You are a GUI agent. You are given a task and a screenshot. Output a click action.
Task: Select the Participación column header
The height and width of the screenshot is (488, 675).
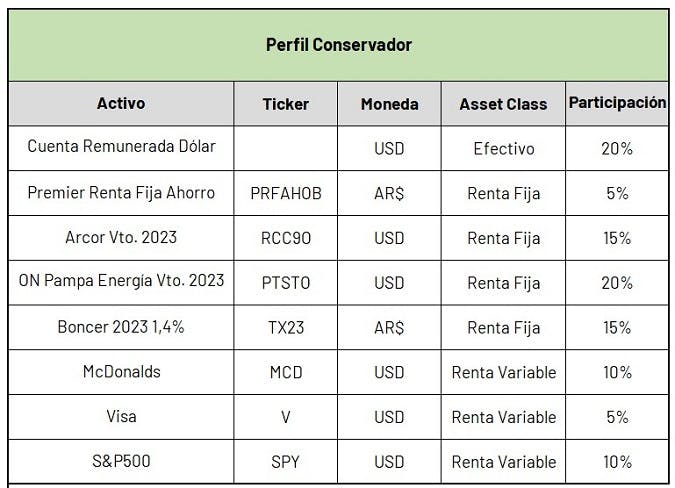(617, 104)
